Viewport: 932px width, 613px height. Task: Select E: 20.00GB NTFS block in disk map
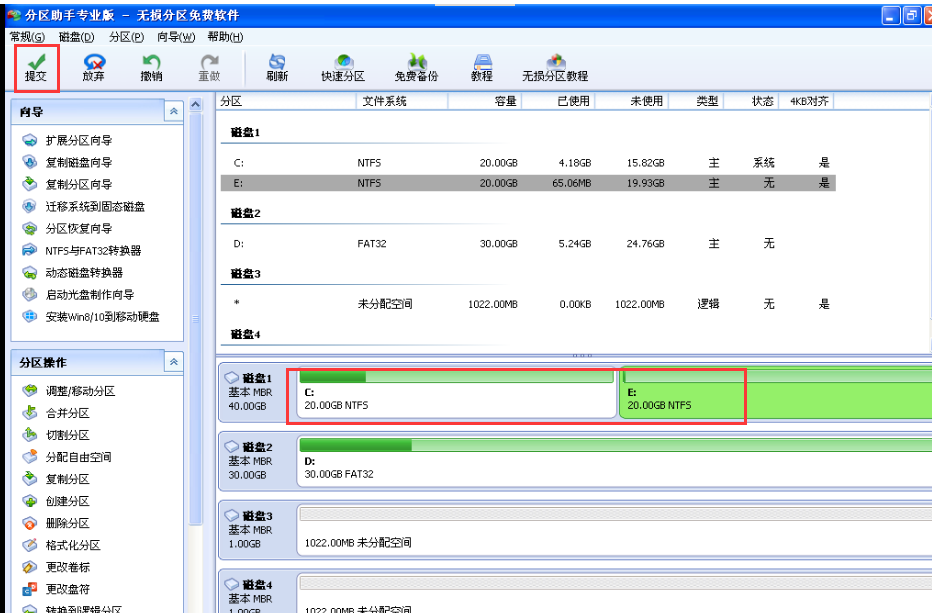775,393
